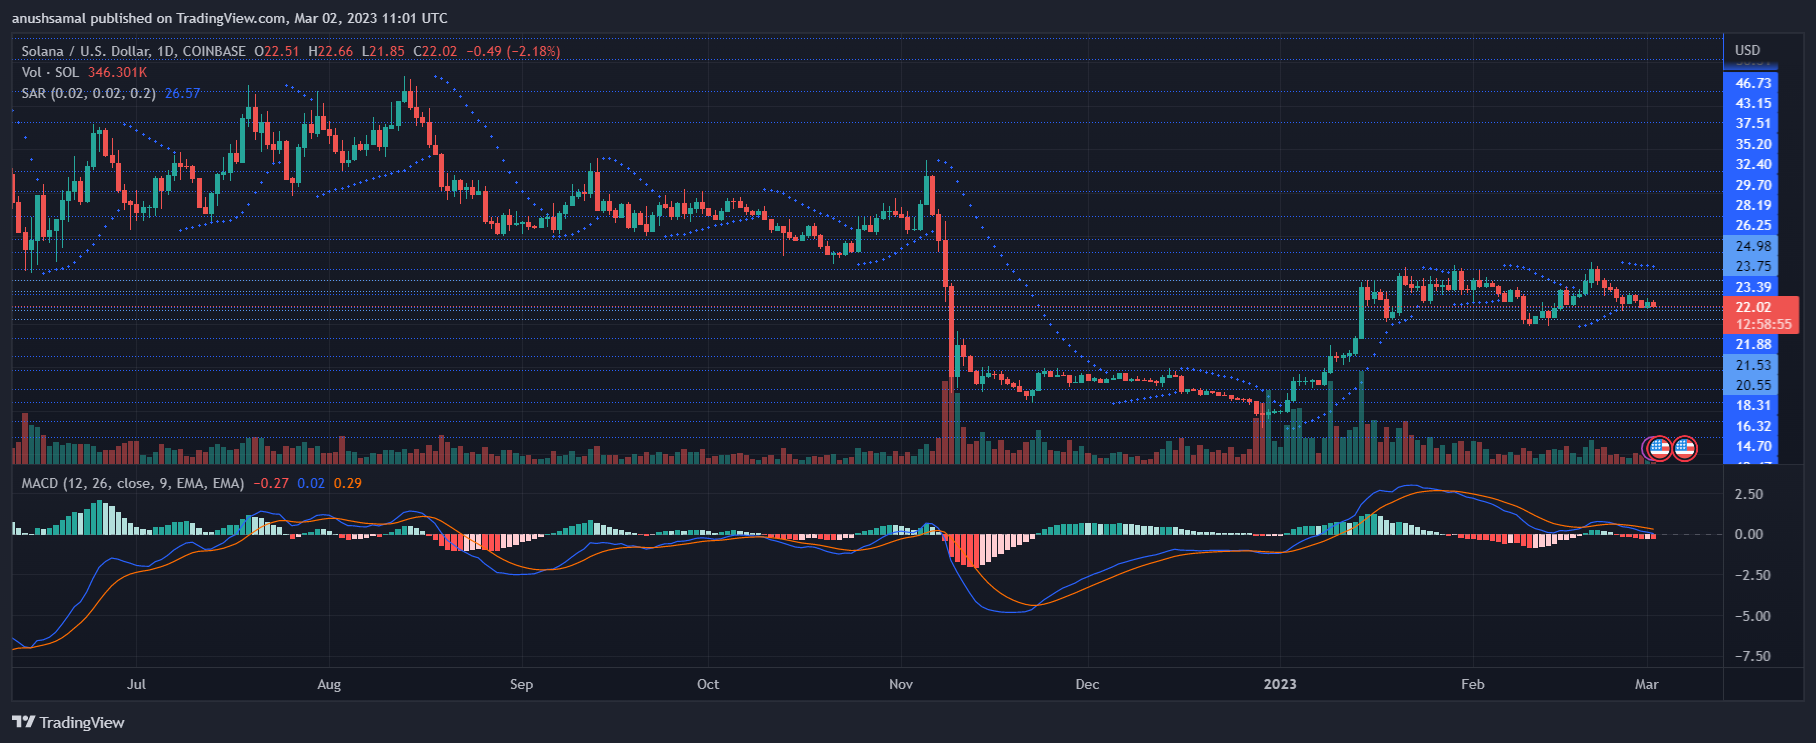Click the SAR value 26.57 in legend
Viewport: 1816px width, 743px height.
(x=183, y=93)
